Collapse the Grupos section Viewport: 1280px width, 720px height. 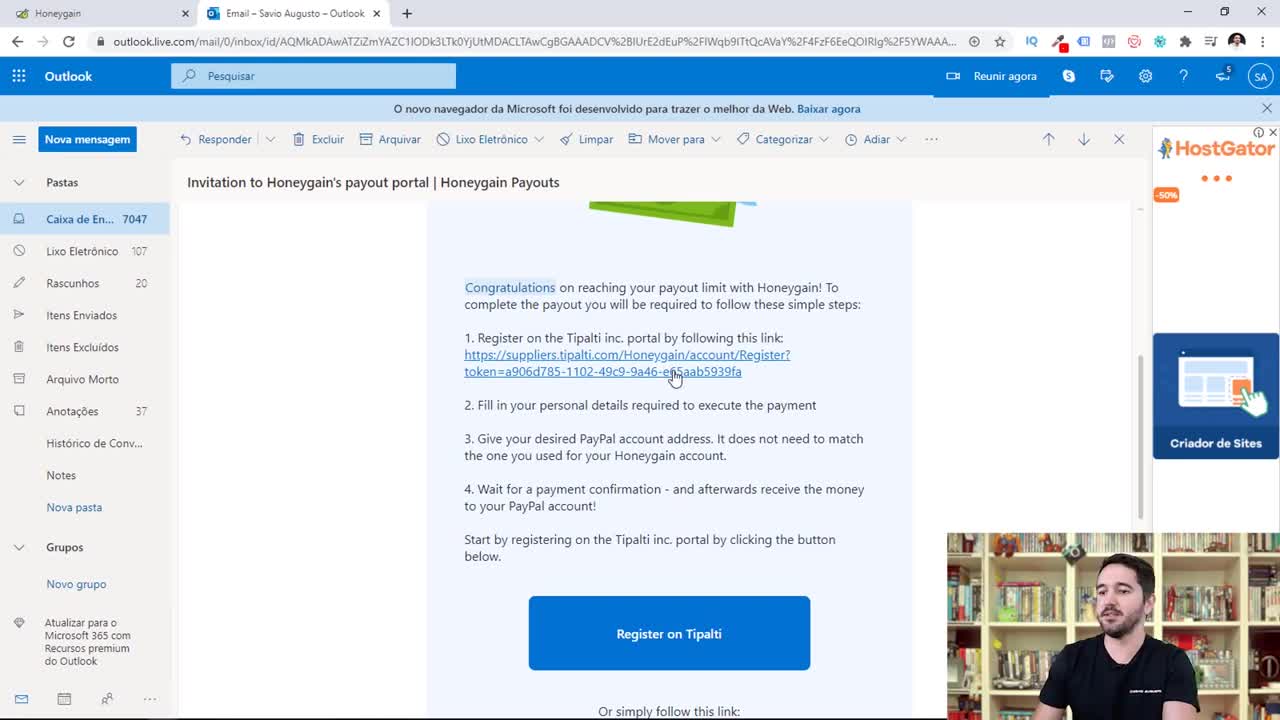coord(19,547)
